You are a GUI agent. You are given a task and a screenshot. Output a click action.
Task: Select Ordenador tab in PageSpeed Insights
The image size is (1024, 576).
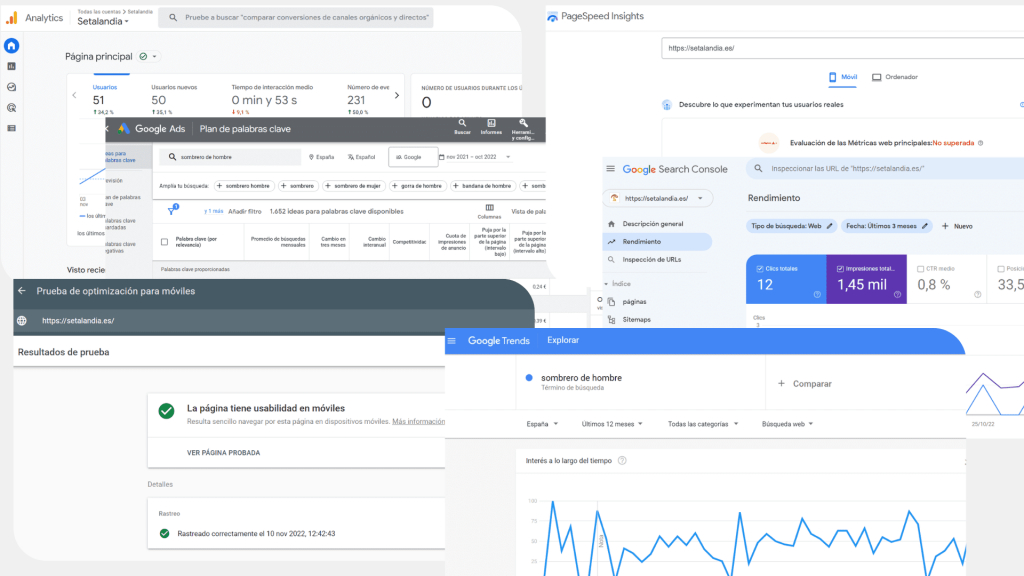point(895,77)
